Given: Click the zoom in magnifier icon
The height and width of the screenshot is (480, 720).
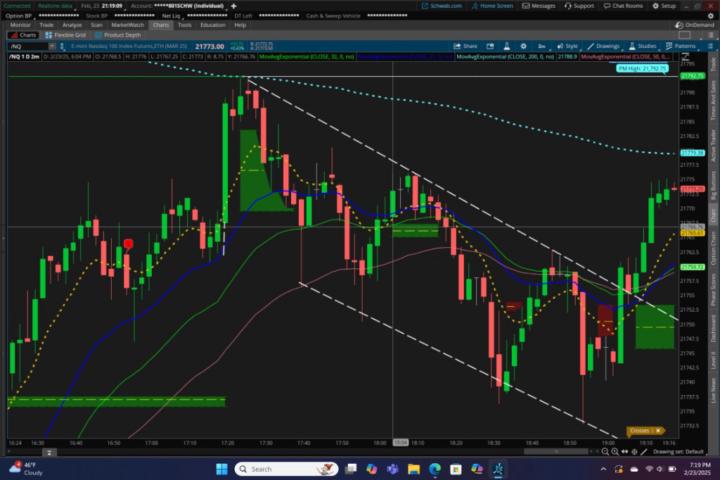Looking at the screenshot, I should 615,452.
